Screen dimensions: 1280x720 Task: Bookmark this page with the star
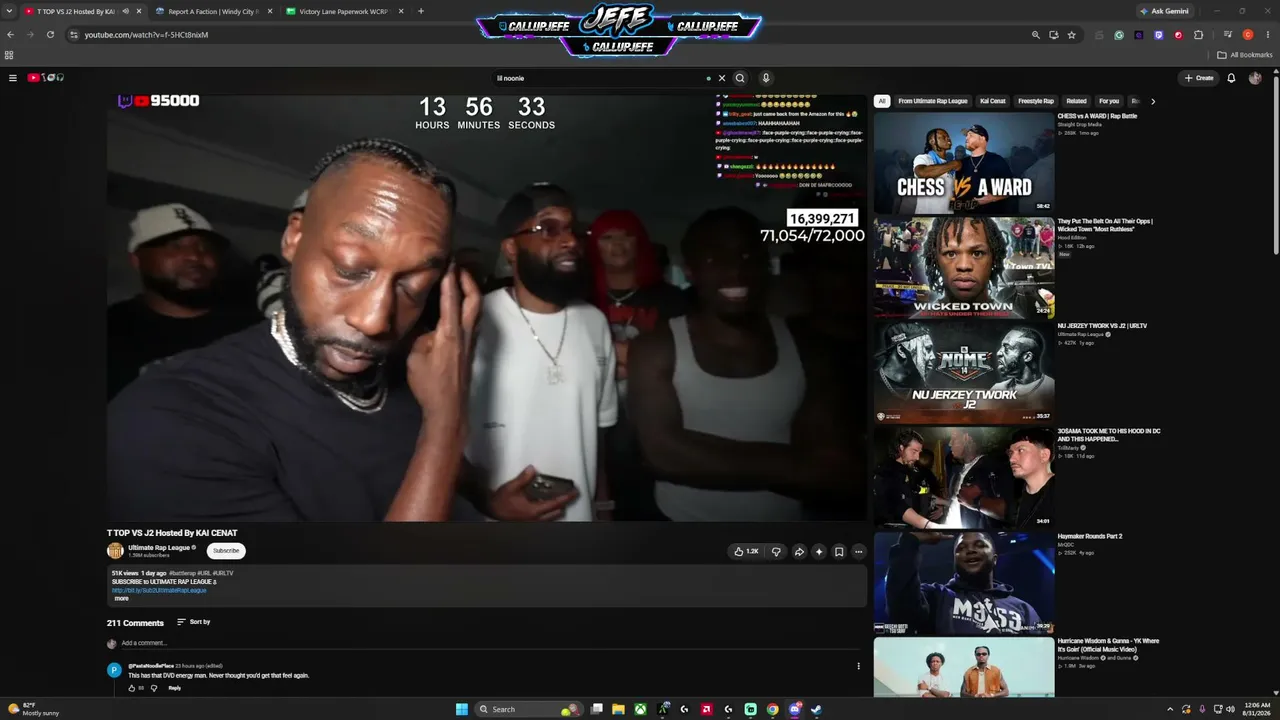pyautogui.click(x=1072, y=35)
